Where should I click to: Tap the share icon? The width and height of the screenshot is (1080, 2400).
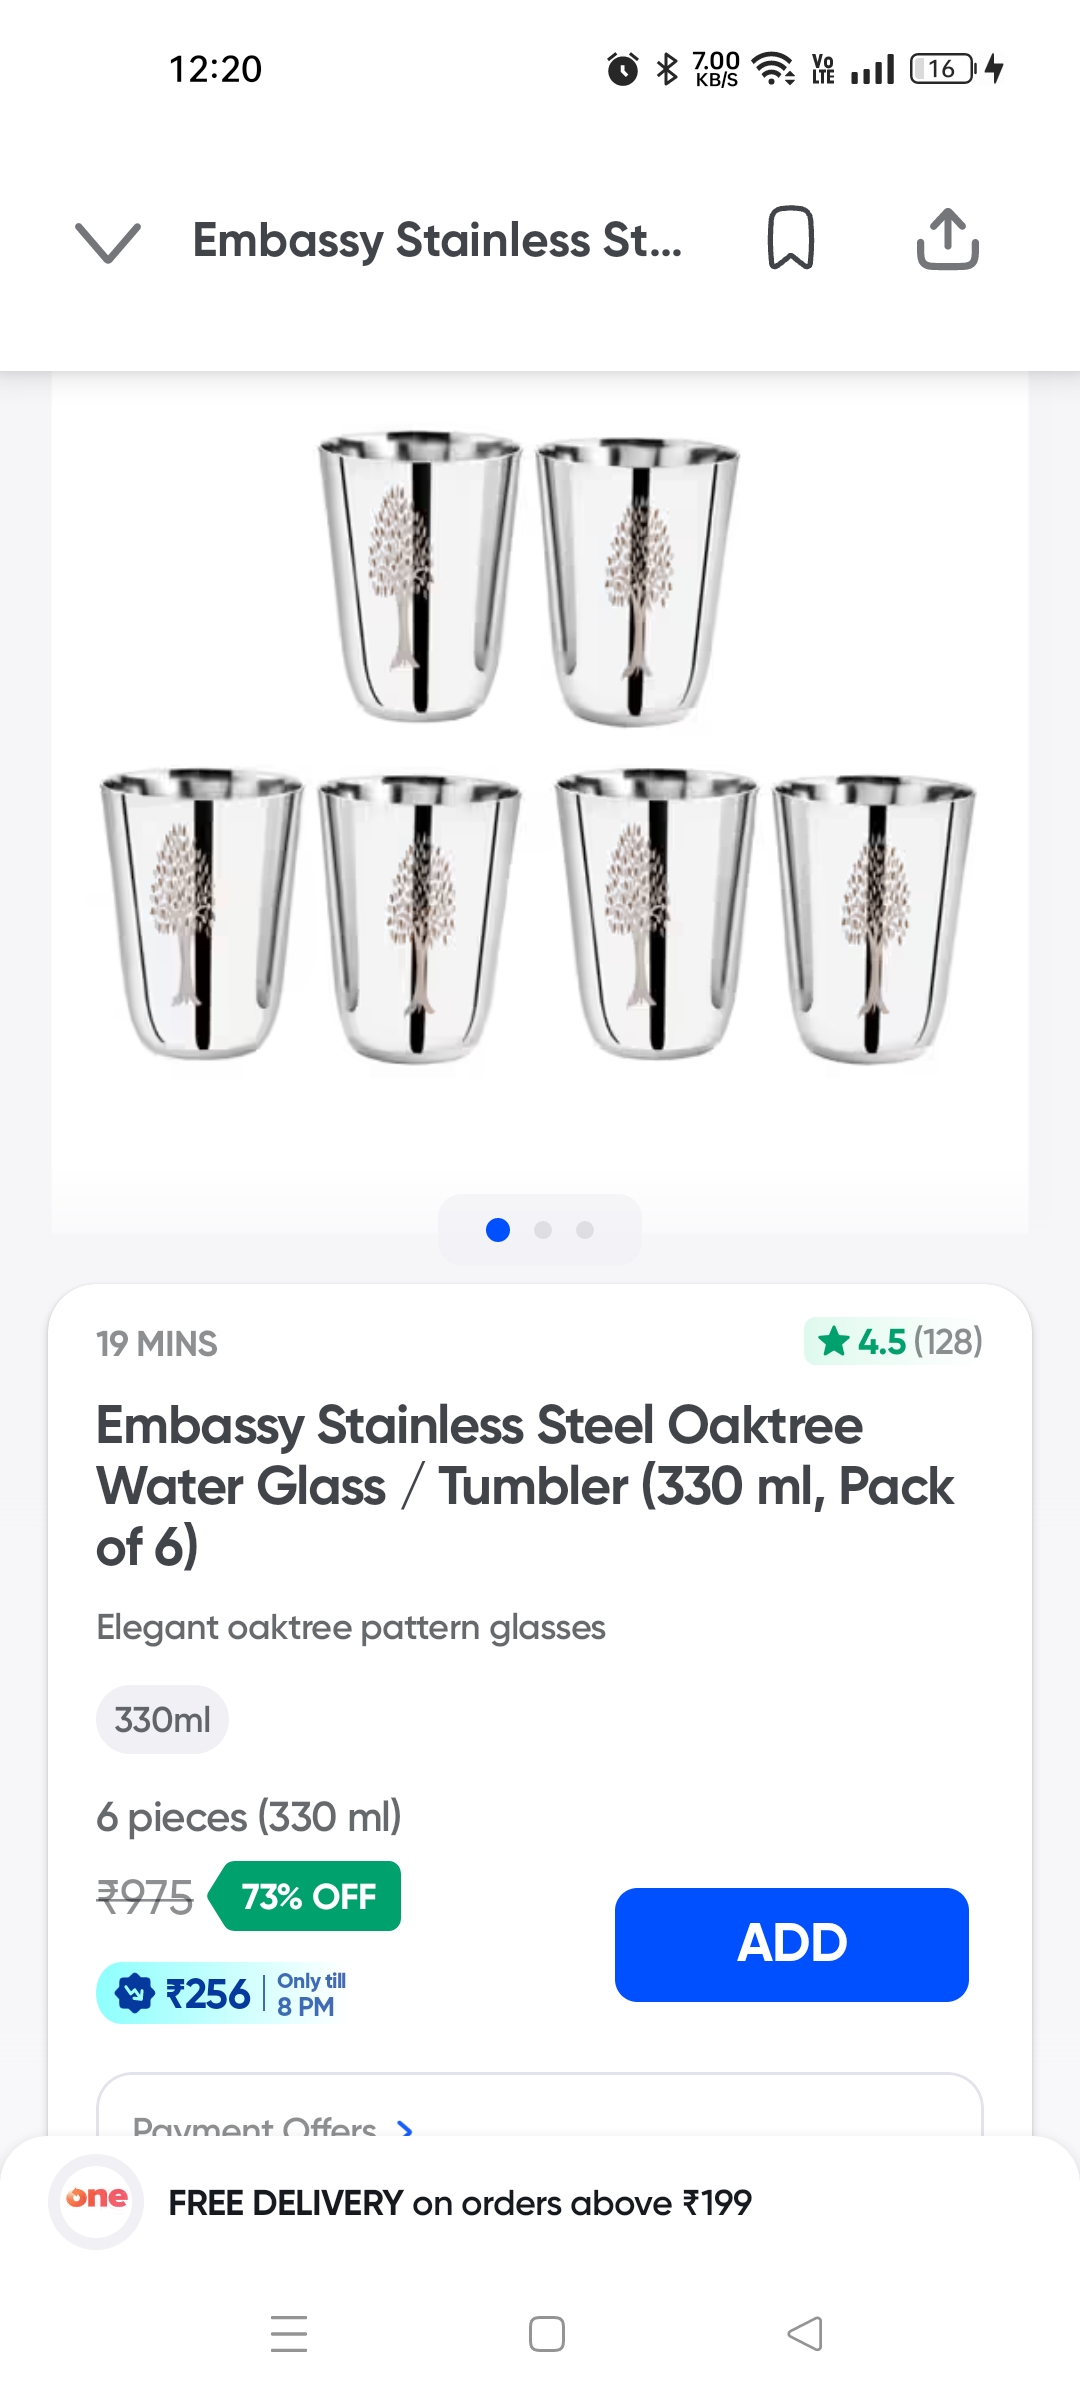click(x=947, y=239)
